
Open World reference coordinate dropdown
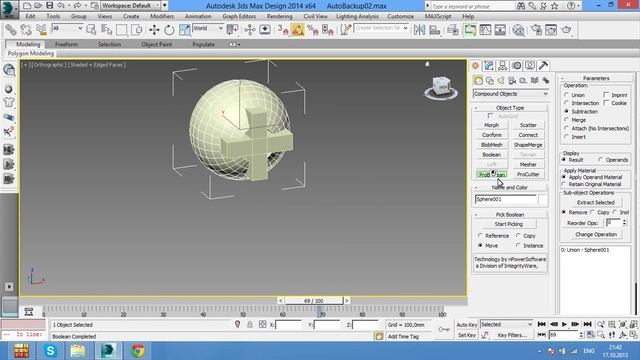208,28
